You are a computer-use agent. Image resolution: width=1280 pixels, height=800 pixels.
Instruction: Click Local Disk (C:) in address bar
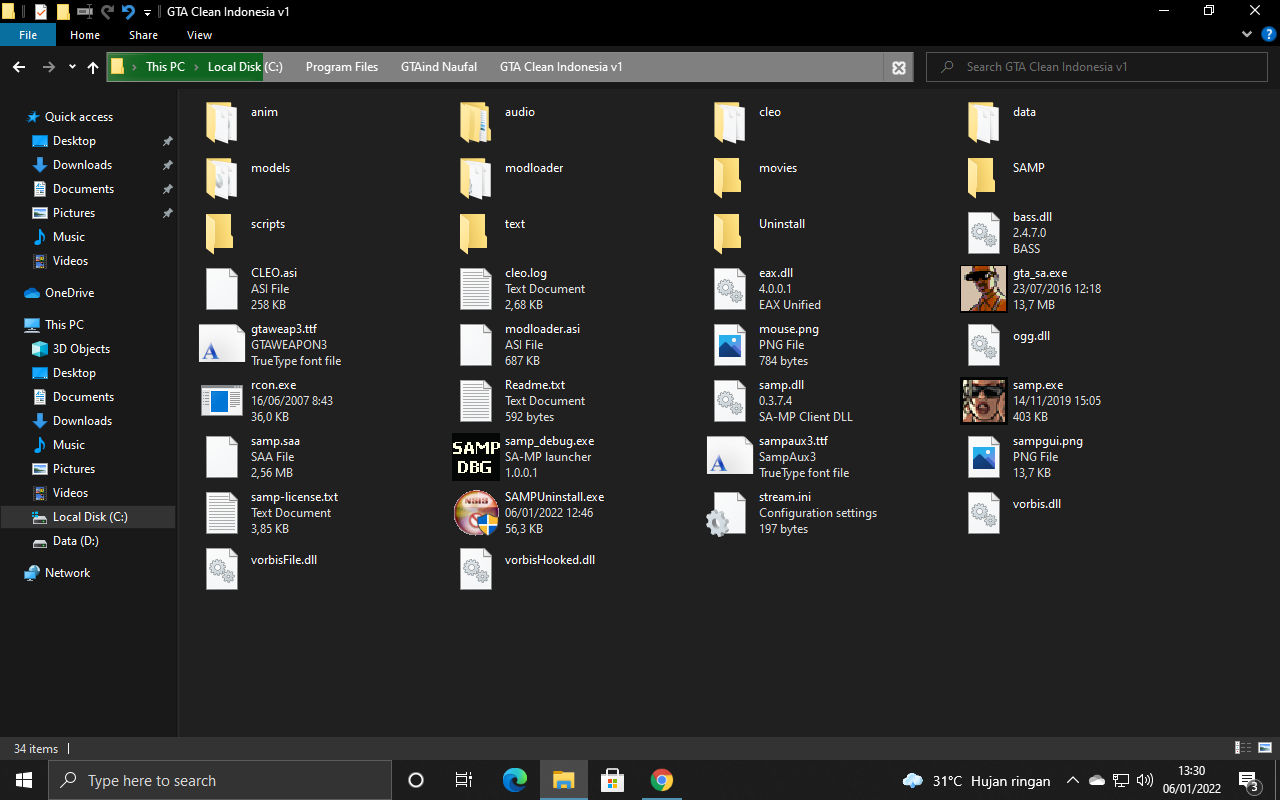click(x=245, y=67)
